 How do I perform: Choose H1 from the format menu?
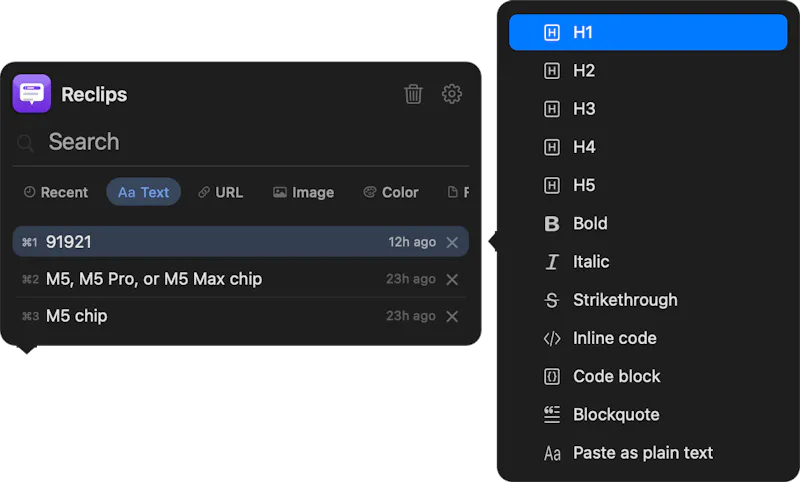(x=648, y=32)
